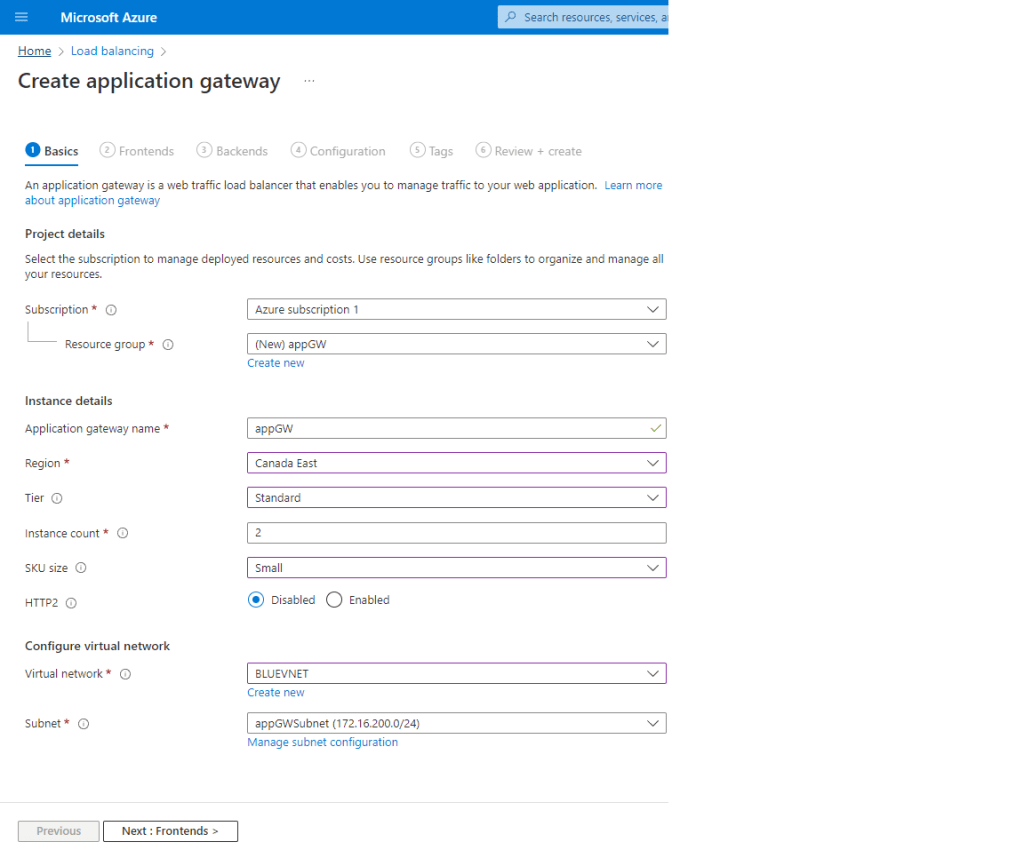Click the Subscription info icon
The width and height of the screenshot is (1024, 858).
111,310
